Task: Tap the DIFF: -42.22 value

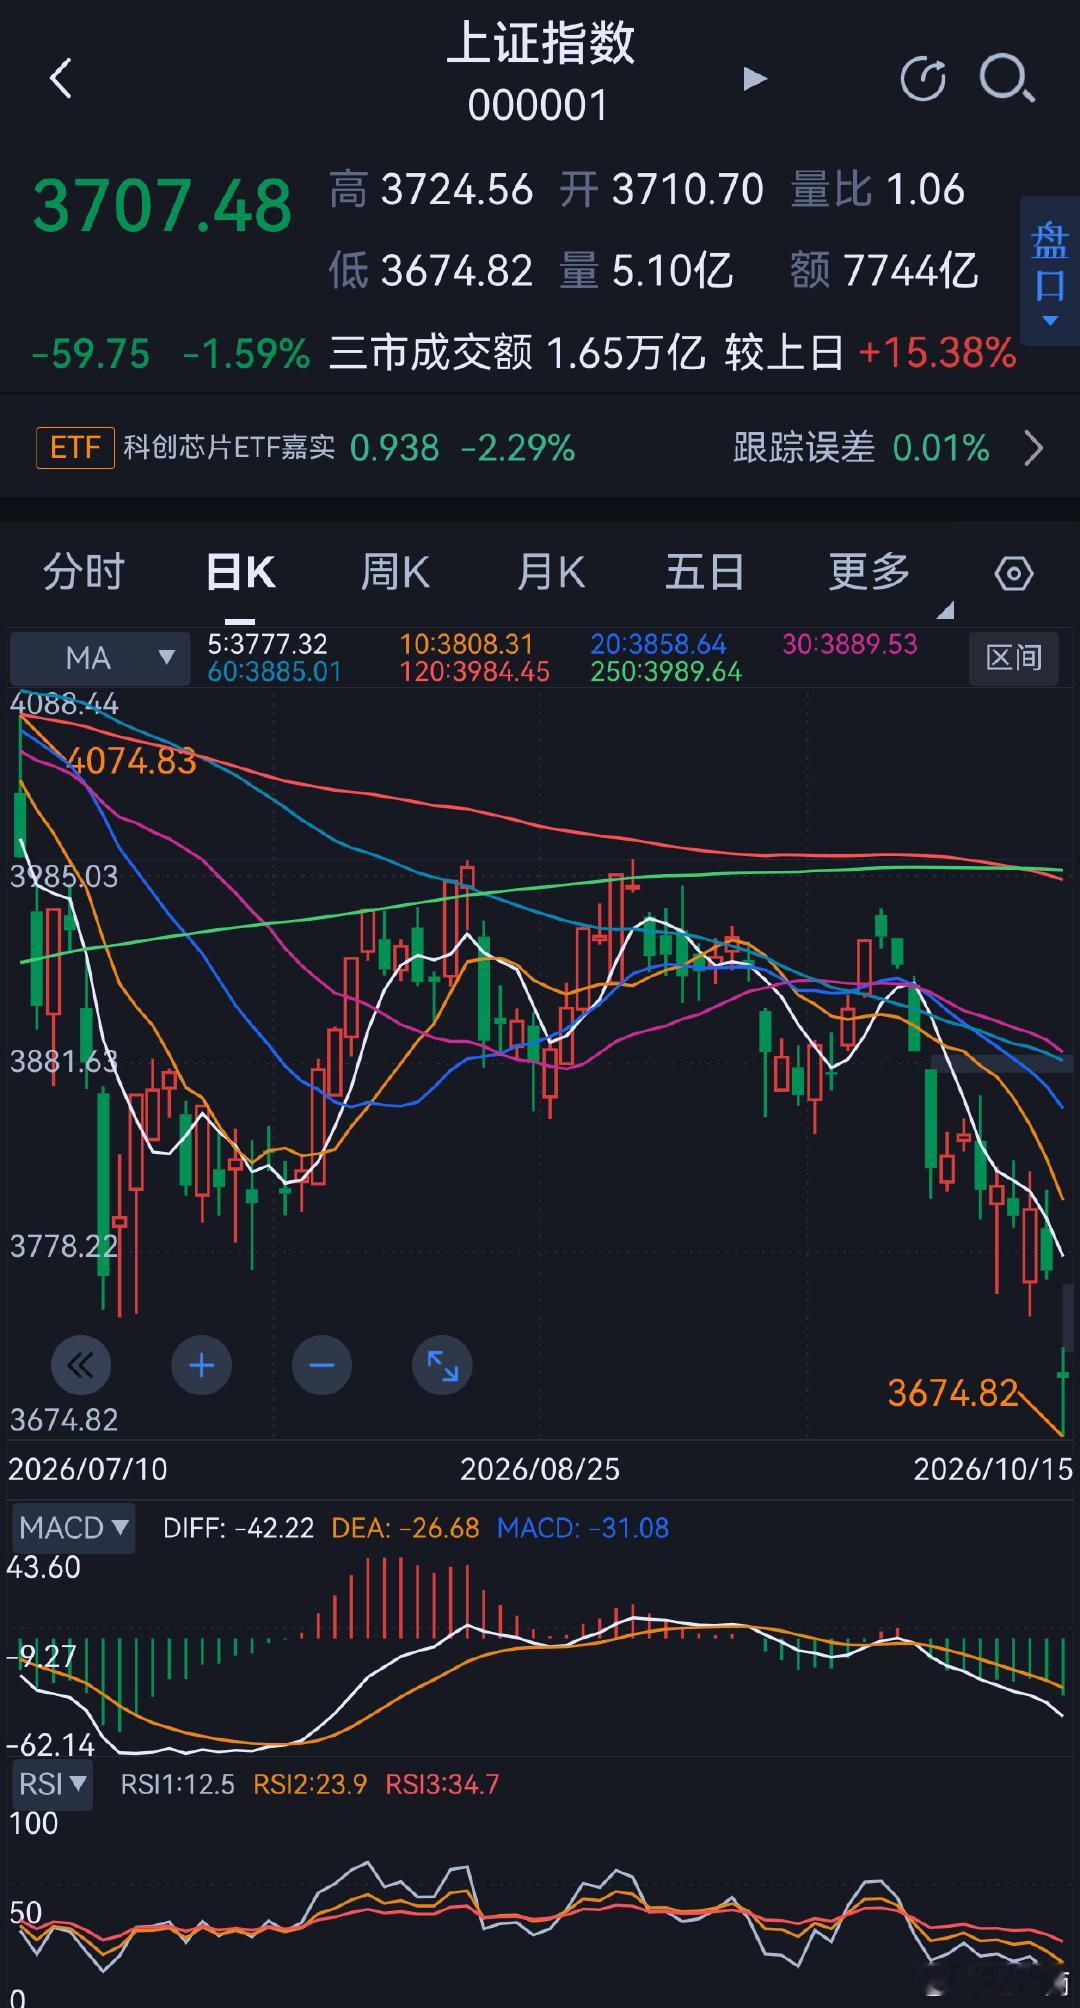Action: 238,1528
